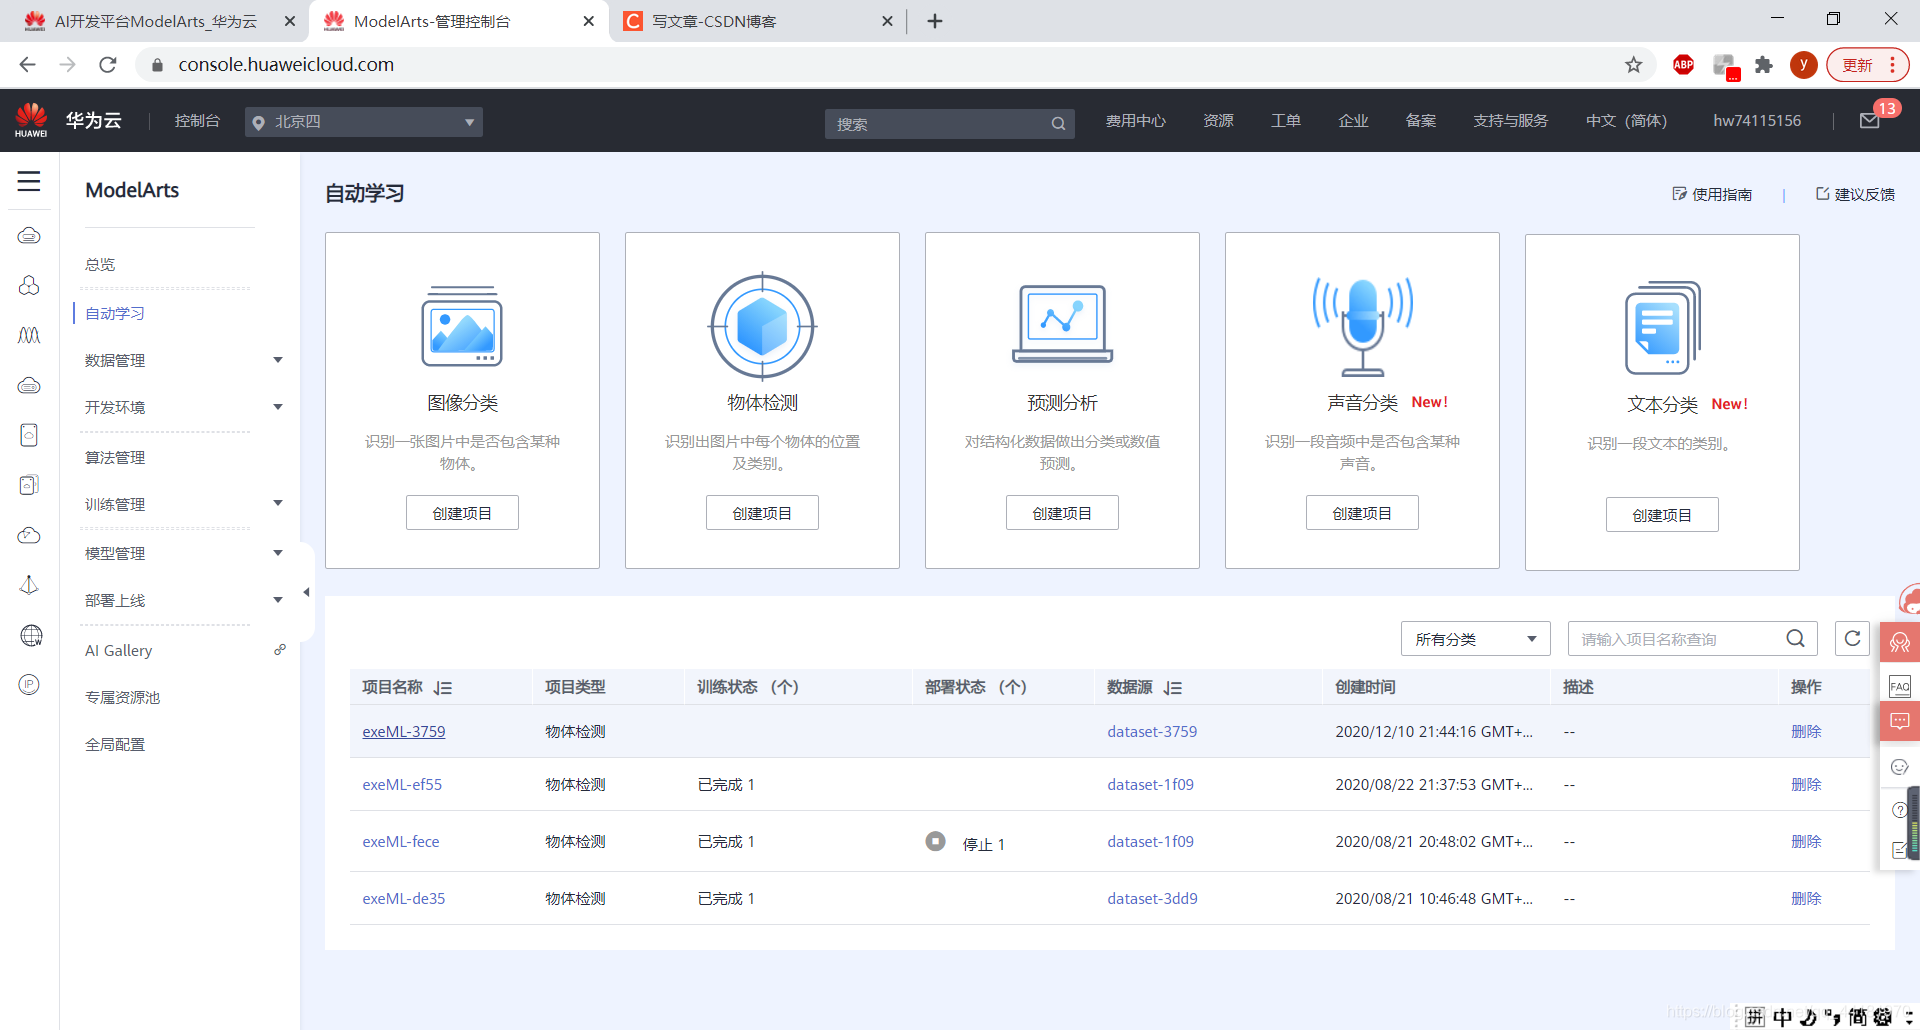Open the exeML-fece project link

pos(400,841)
